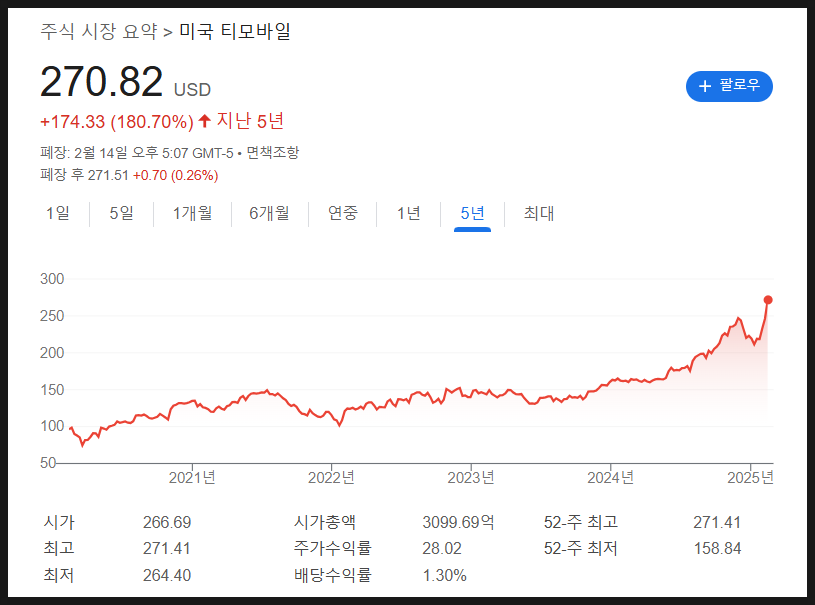Click the 2024년 axis label

610,478
